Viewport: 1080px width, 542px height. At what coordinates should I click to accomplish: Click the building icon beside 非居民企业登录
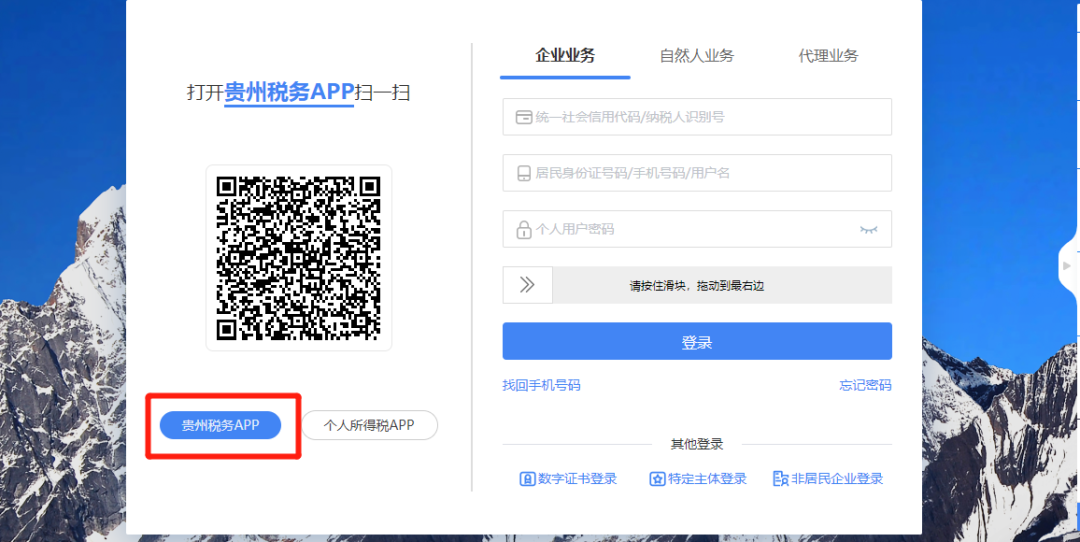point(780,479)
